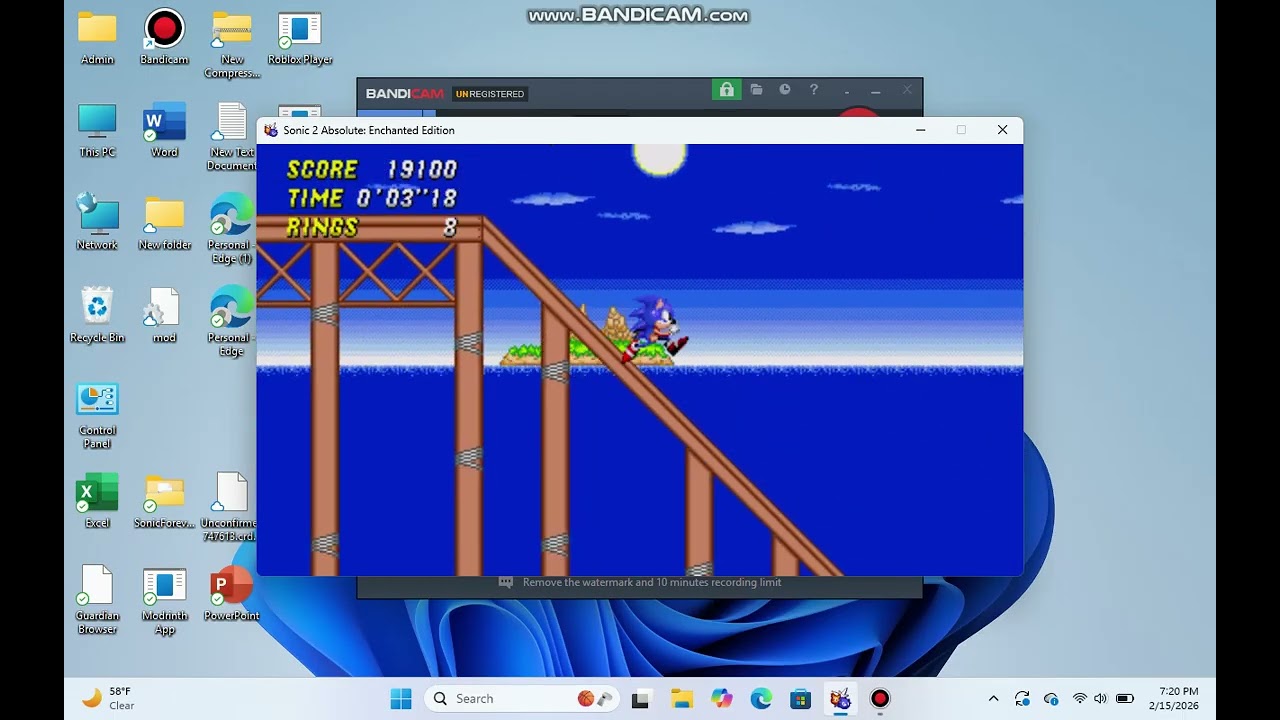This screenshot has height=720, width=1280.
Task: Open the Control Panel desktop icon
Action: pyautogui.click(x=97, y=415)
